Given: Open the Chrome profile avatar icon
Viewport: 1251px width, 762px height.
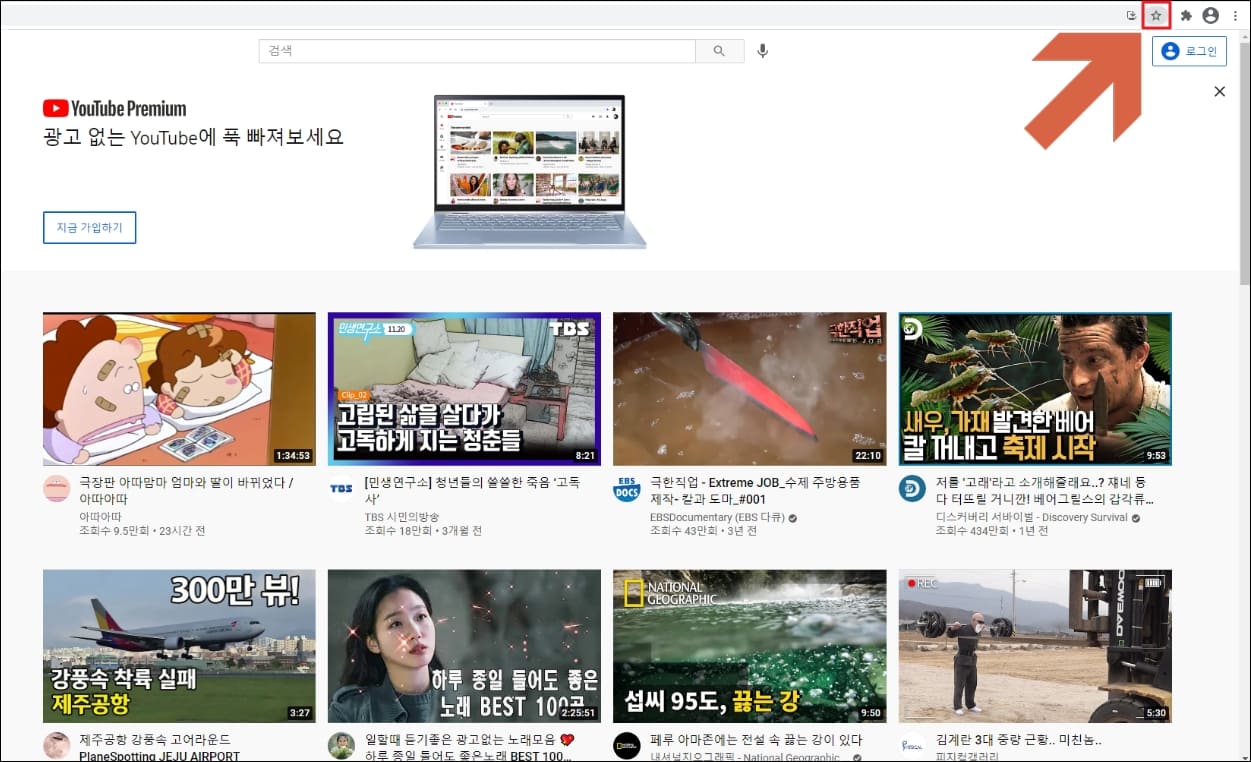Looking at the screenshot, I should click(1211, 15).
